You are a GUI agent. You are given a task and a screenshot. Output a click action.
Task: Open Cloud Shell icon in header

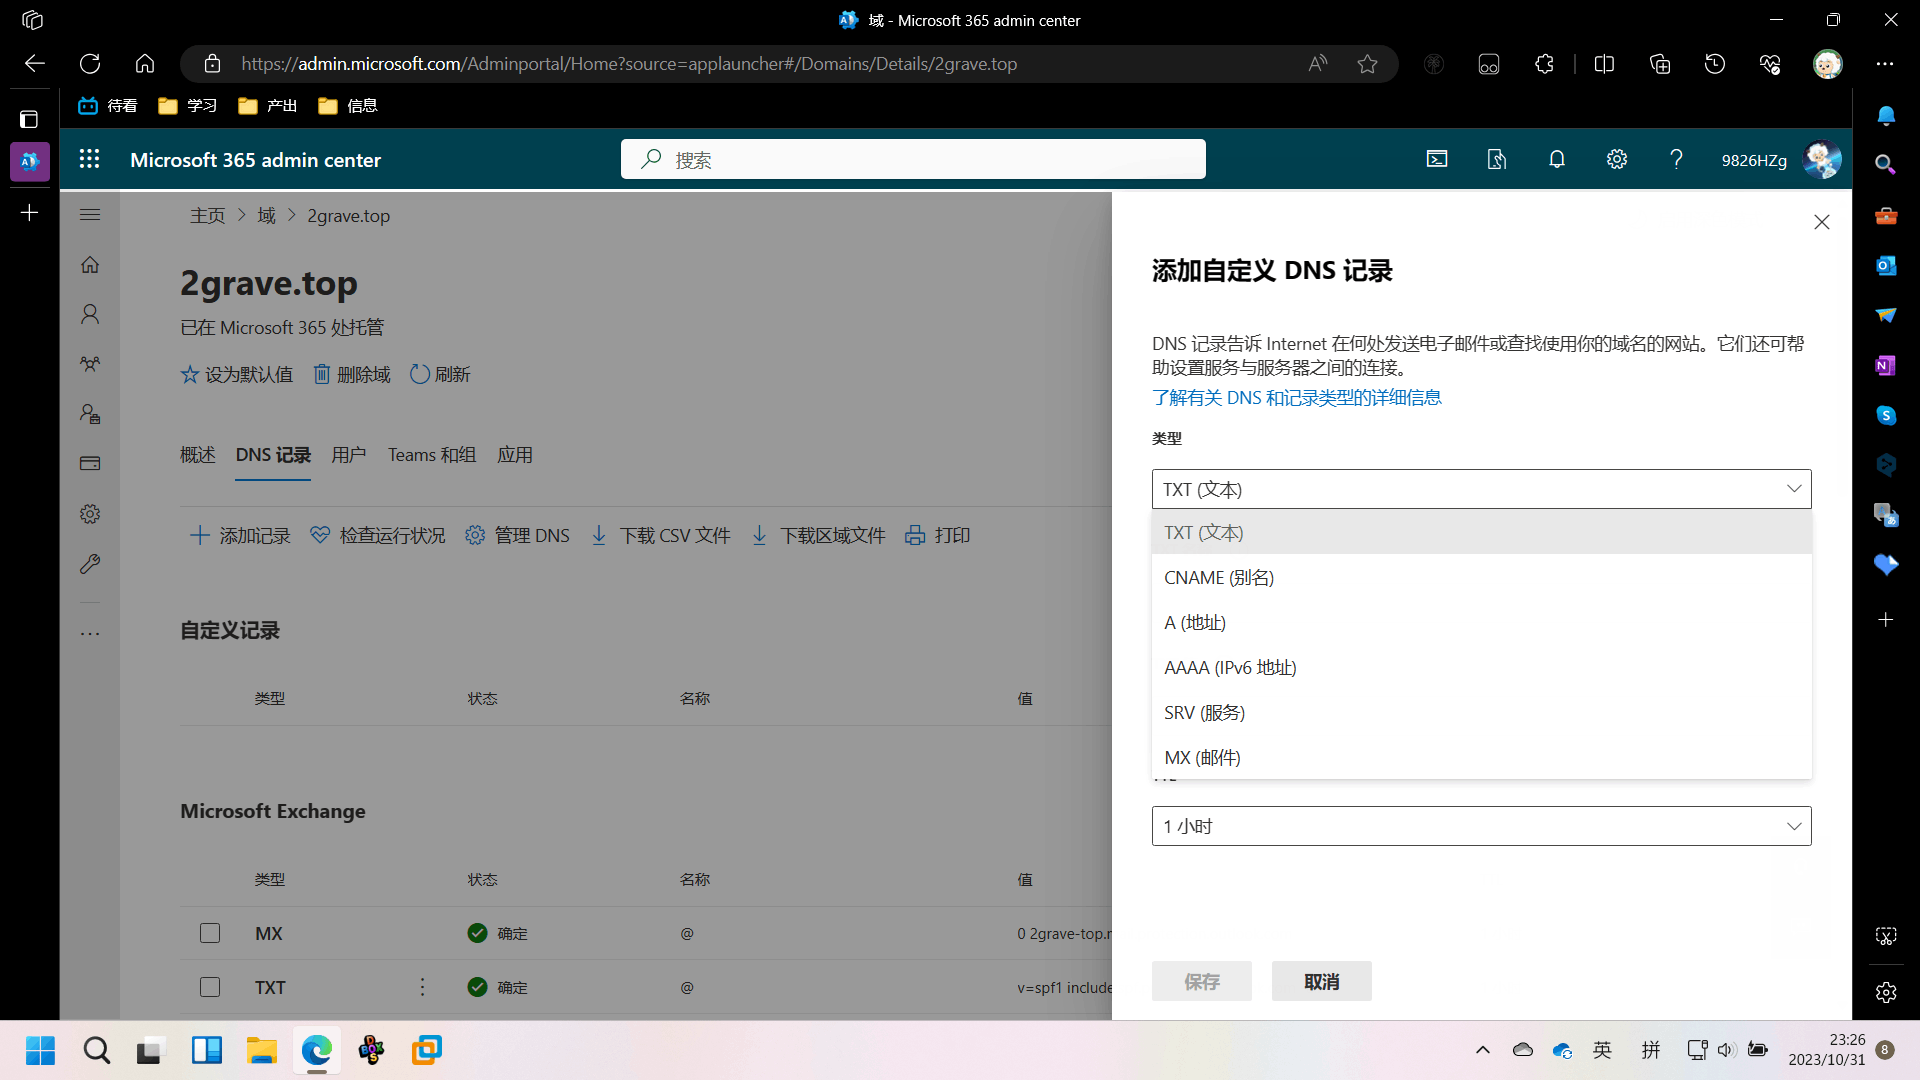tap(1436, 159)
